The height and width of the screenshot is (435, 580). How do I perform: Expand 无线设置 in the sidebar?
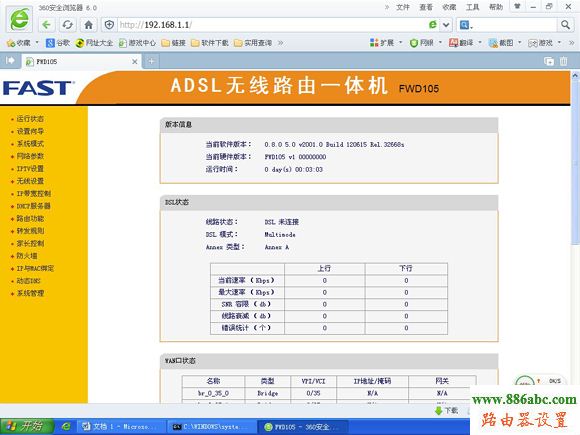(x=30, y=181)
